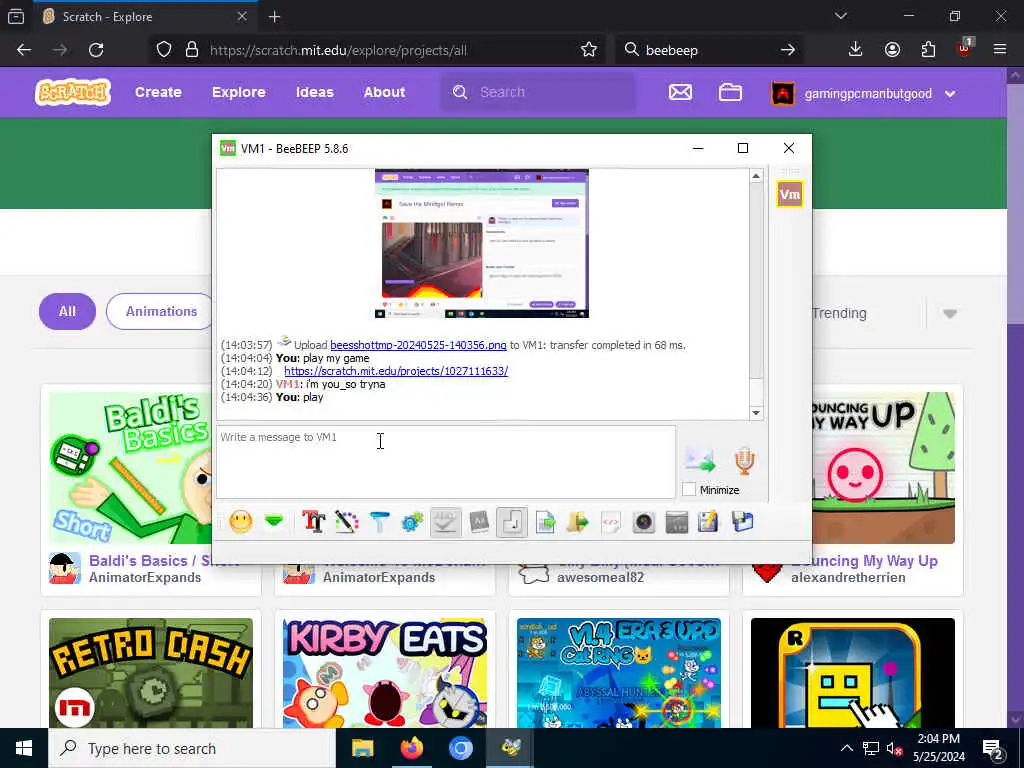1024x768 pixels.
Task: Open the Windows Start menu
Action: tap(24, 748)
